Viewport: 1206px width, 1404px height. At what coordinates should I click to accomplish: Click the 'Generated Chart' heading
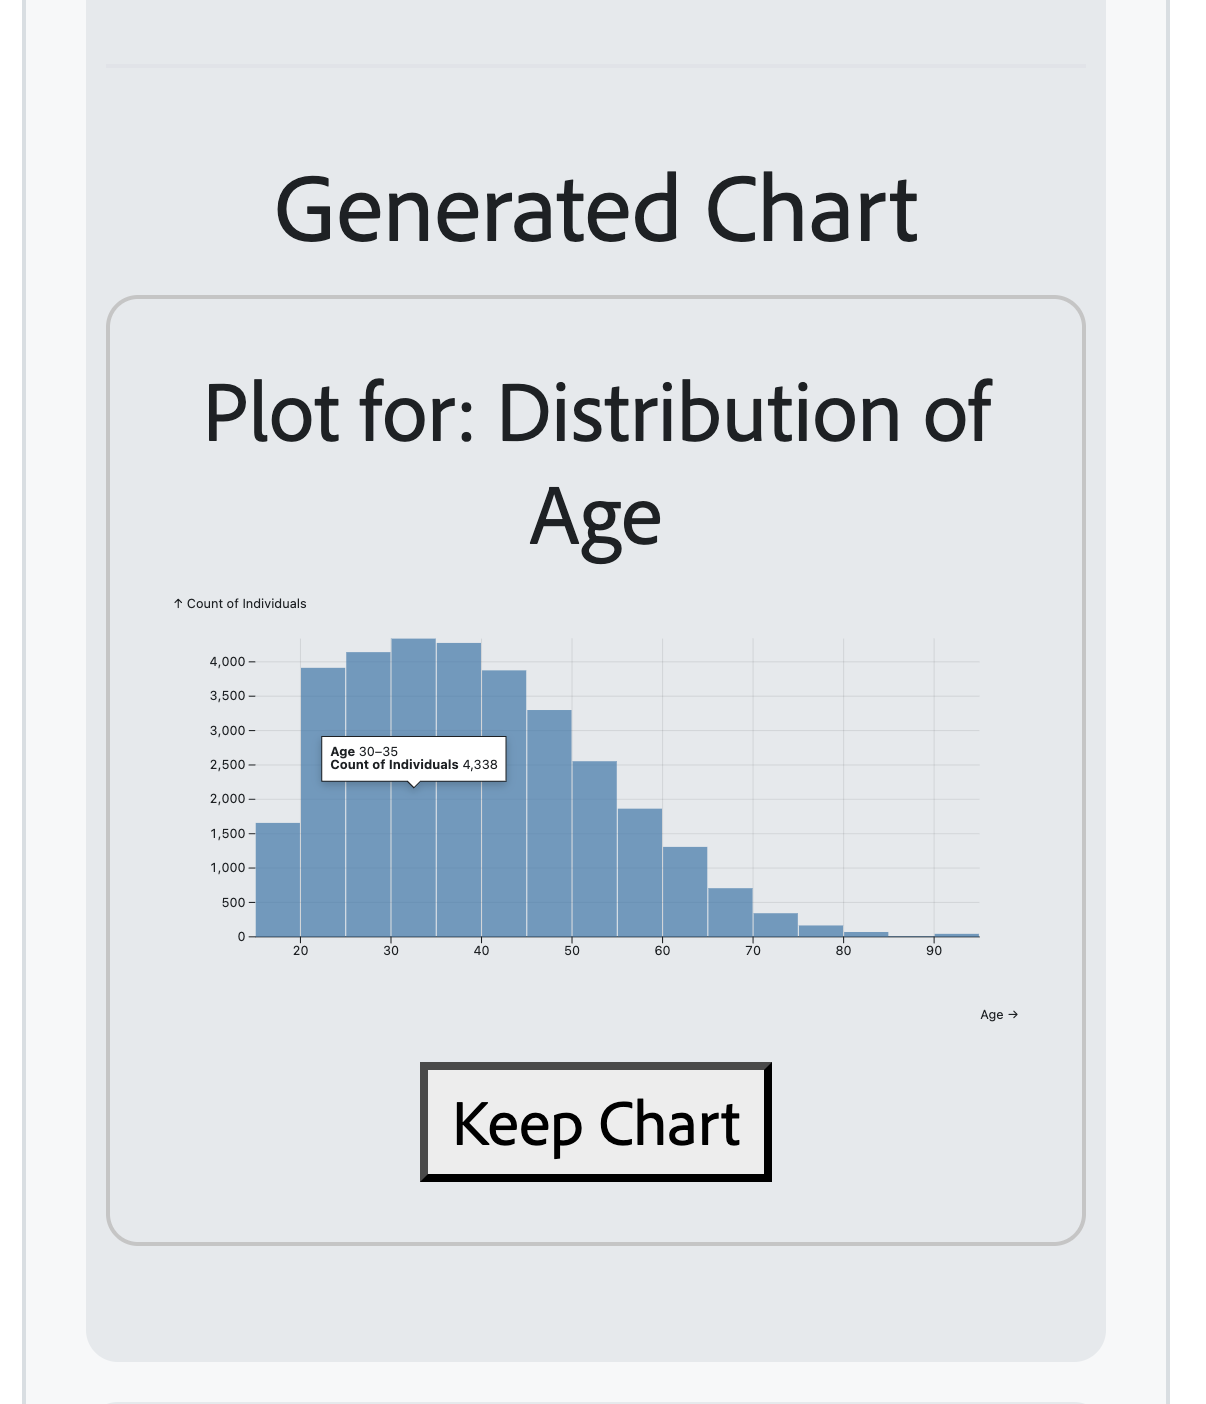pos(596,210)
